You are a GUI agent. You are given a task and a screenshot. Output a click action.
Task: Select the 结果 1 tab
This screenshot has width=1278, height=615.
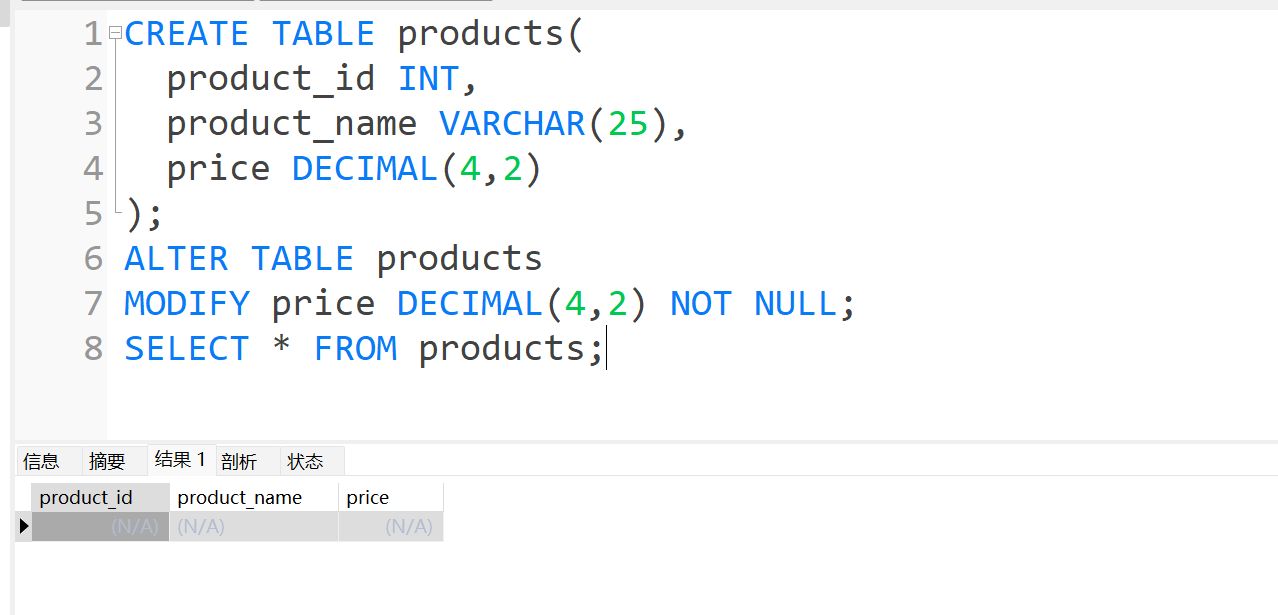click(180, 460)
